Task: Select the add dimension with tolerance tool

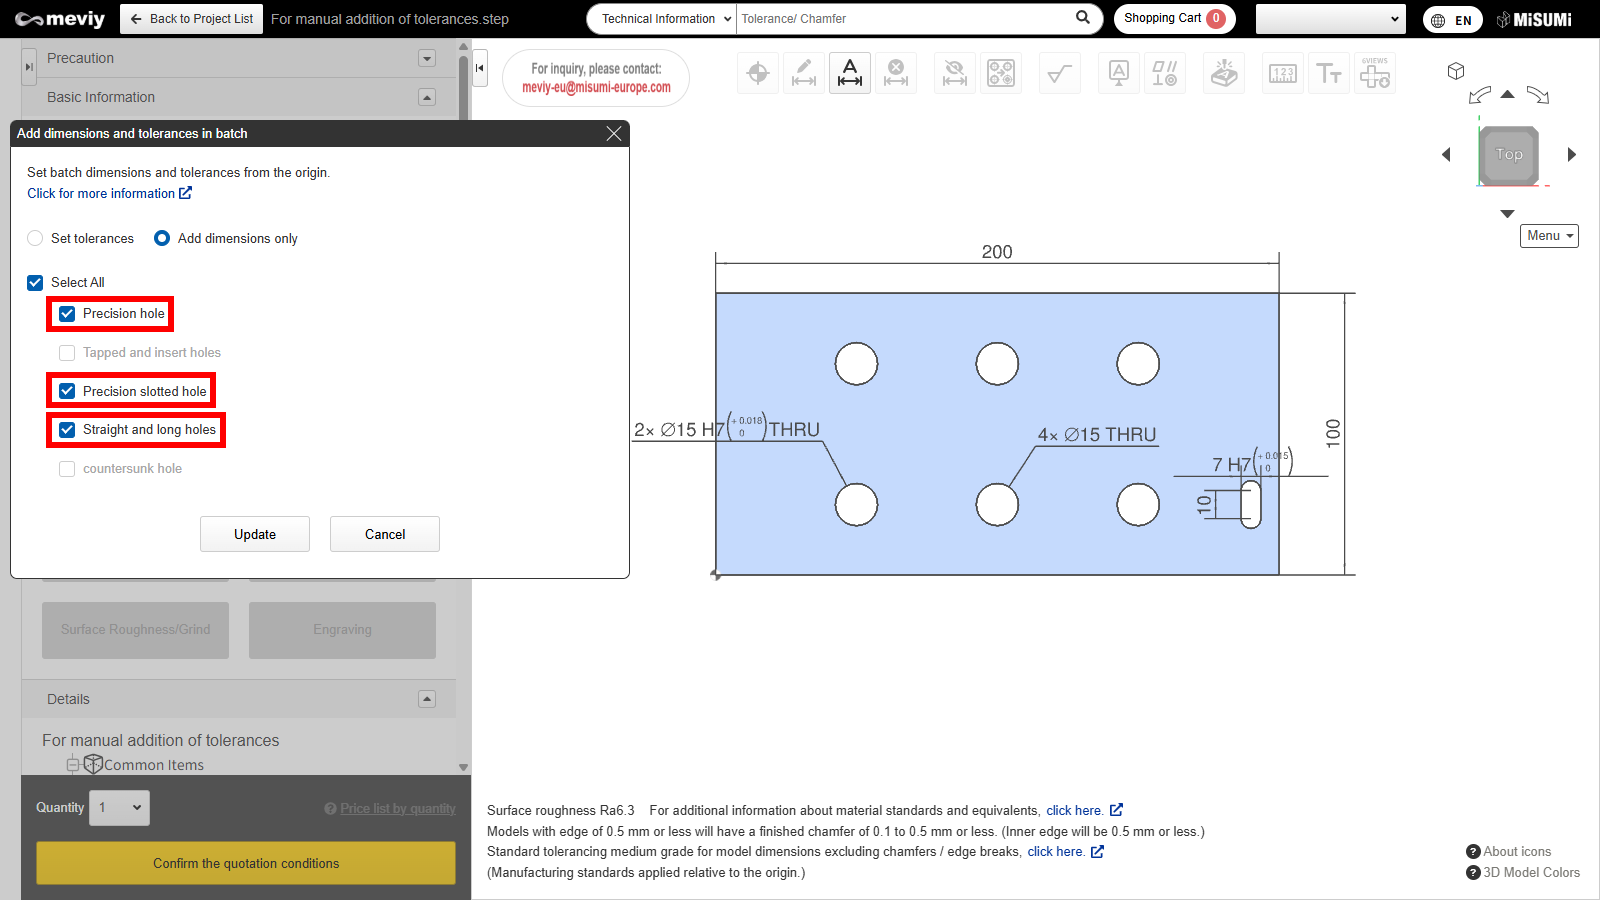Action: (x=849, y=73)
